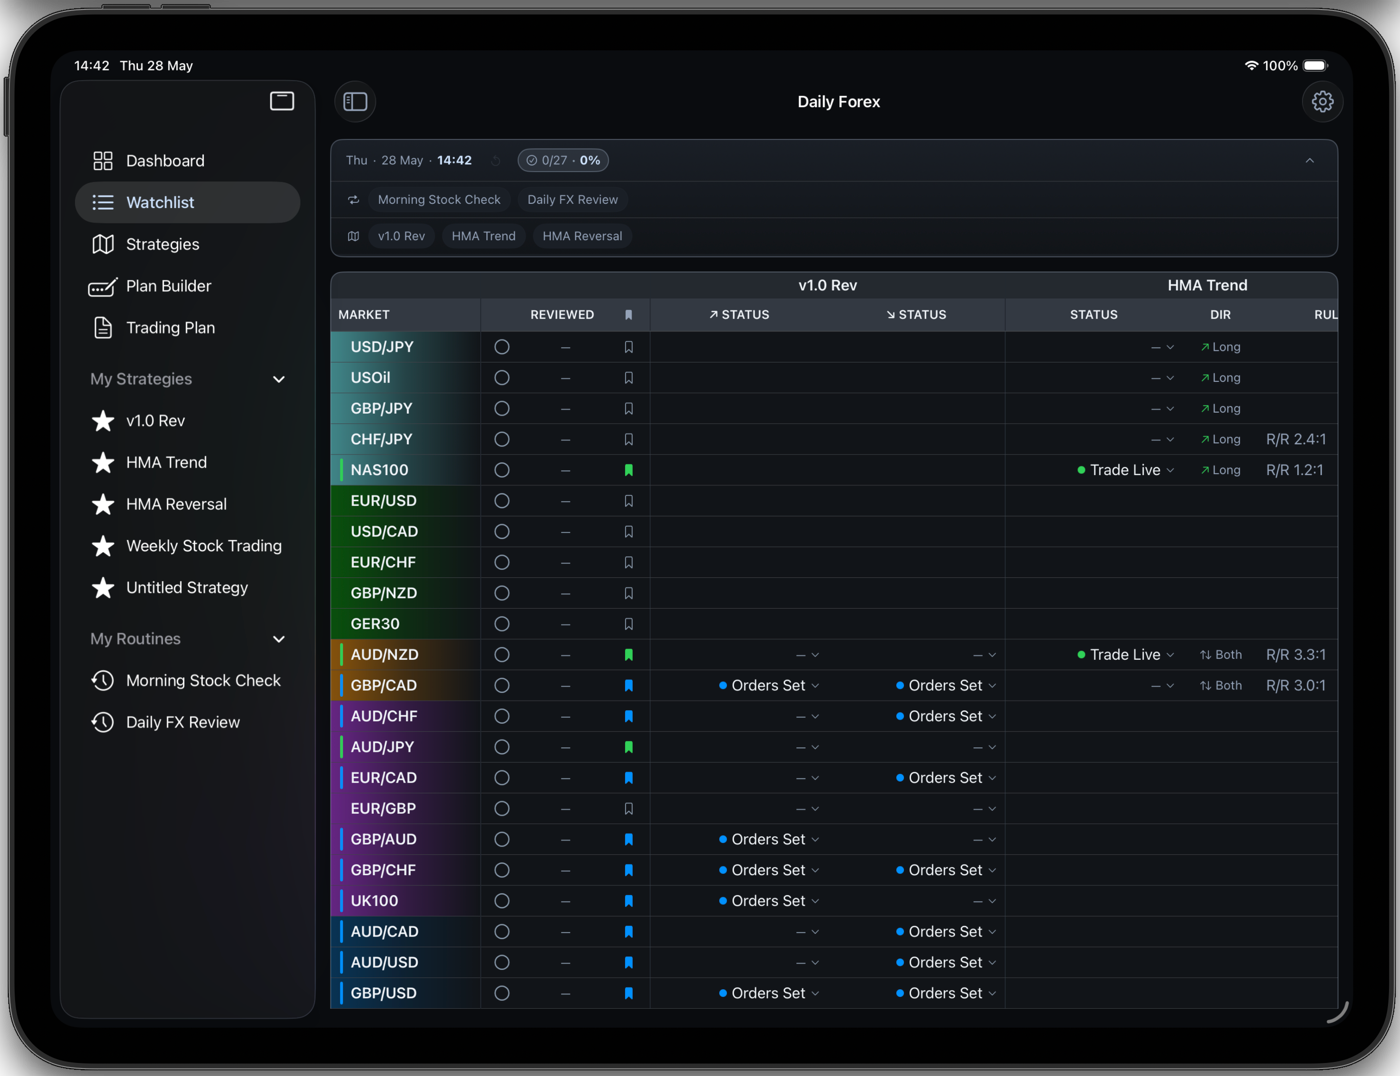
Task: Click the REVIEWED column header
Action: [x=562, y=315]
